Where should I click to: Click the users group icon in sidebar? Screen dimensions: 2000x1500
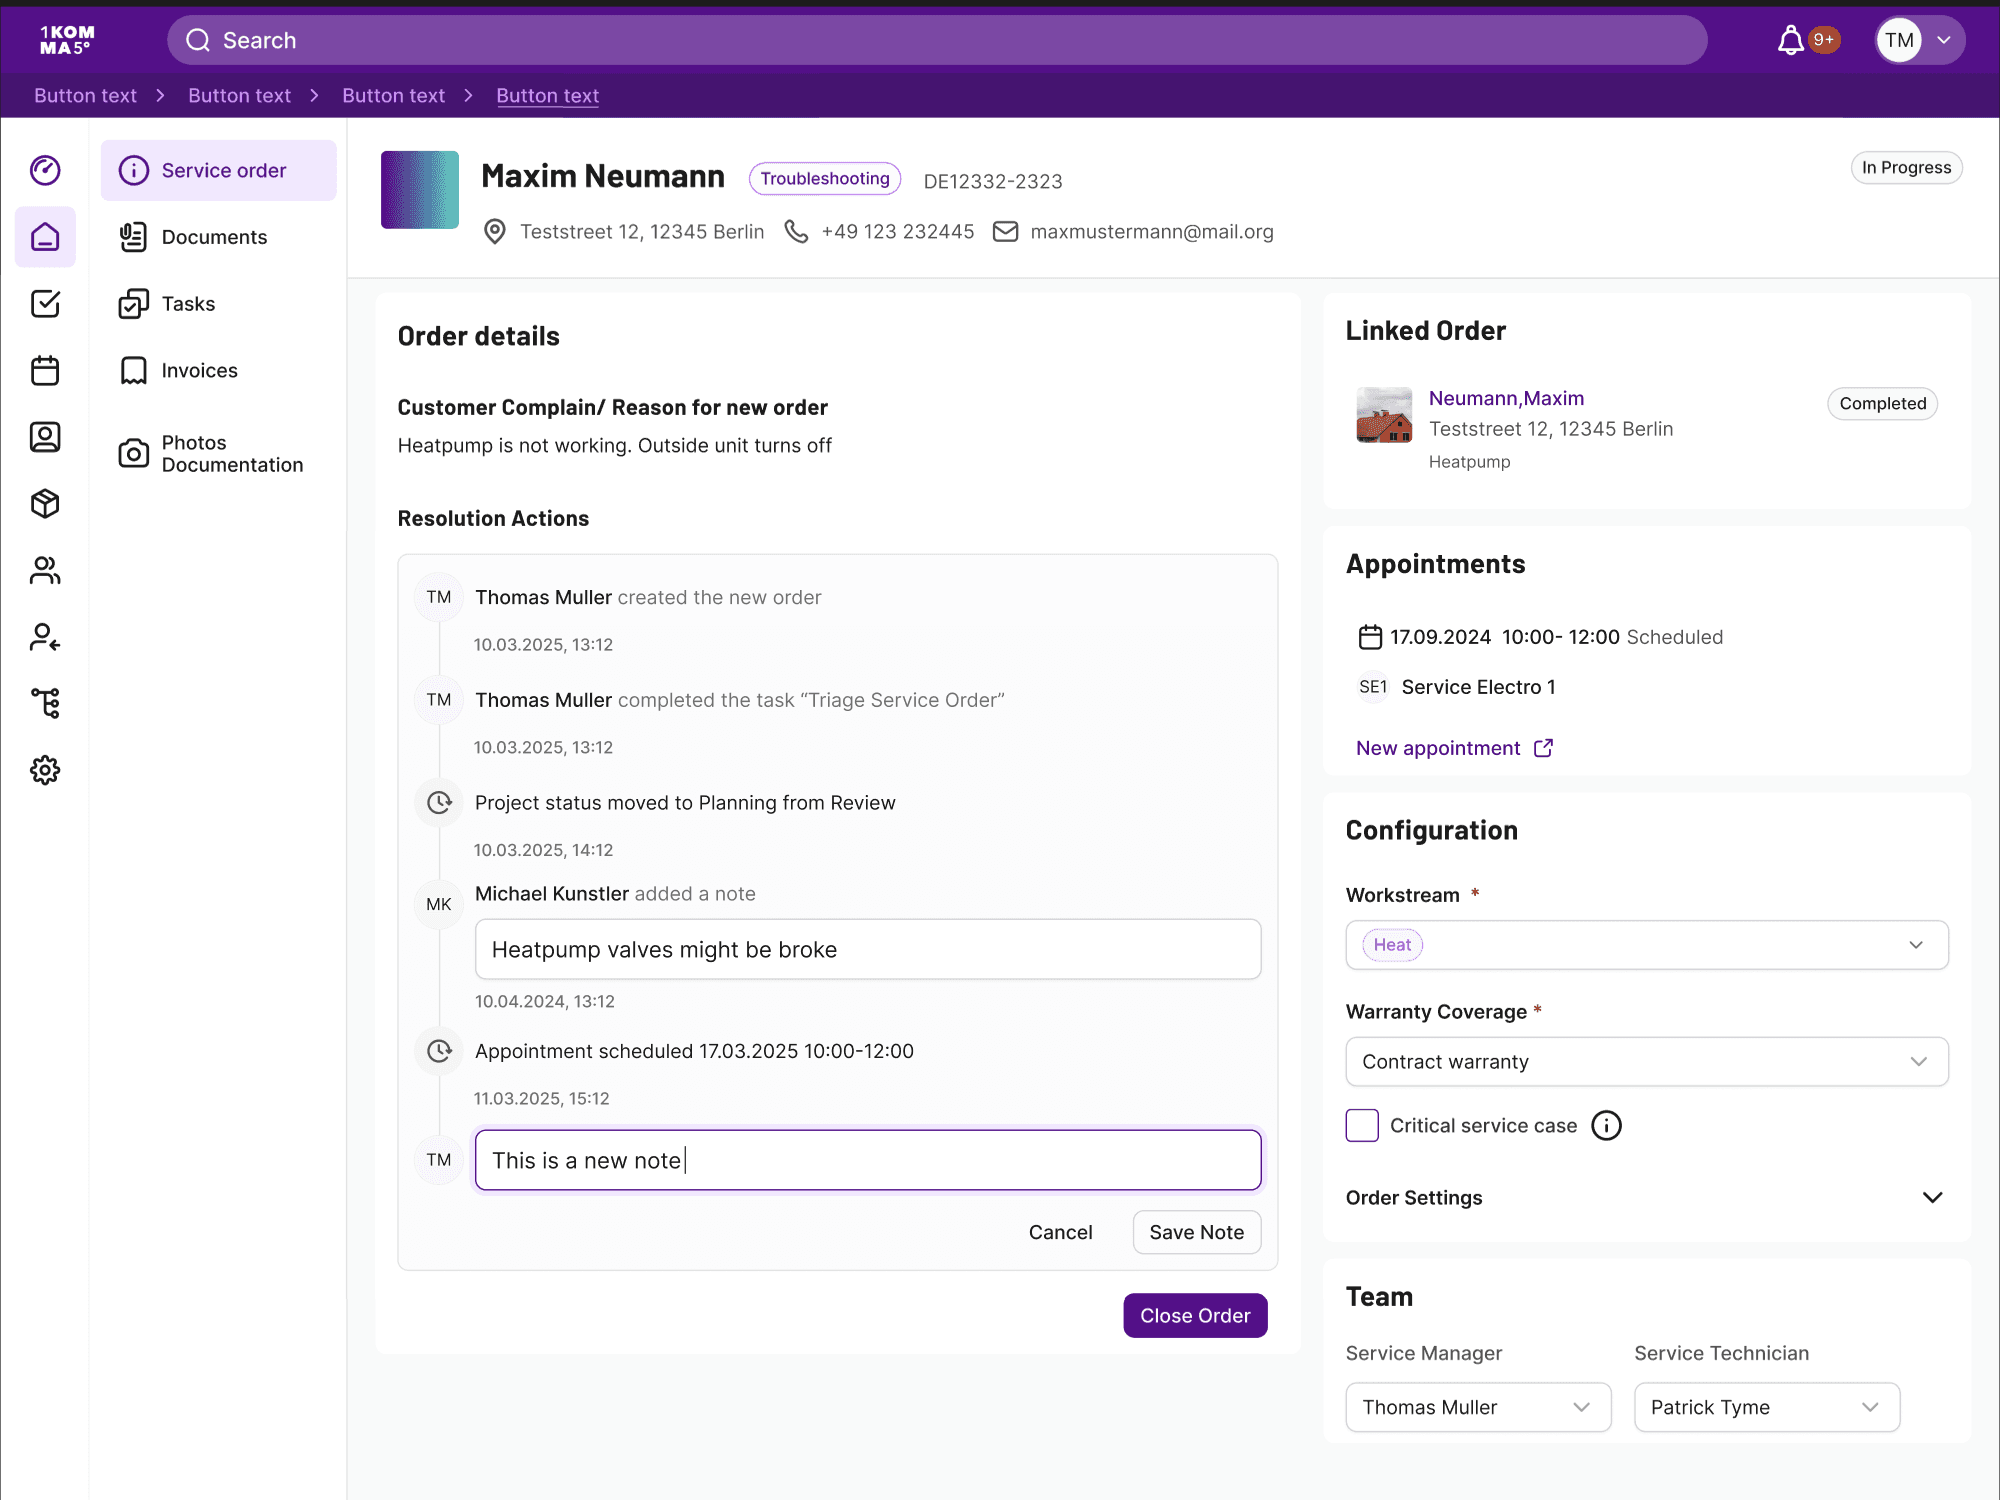click(45, 570)
